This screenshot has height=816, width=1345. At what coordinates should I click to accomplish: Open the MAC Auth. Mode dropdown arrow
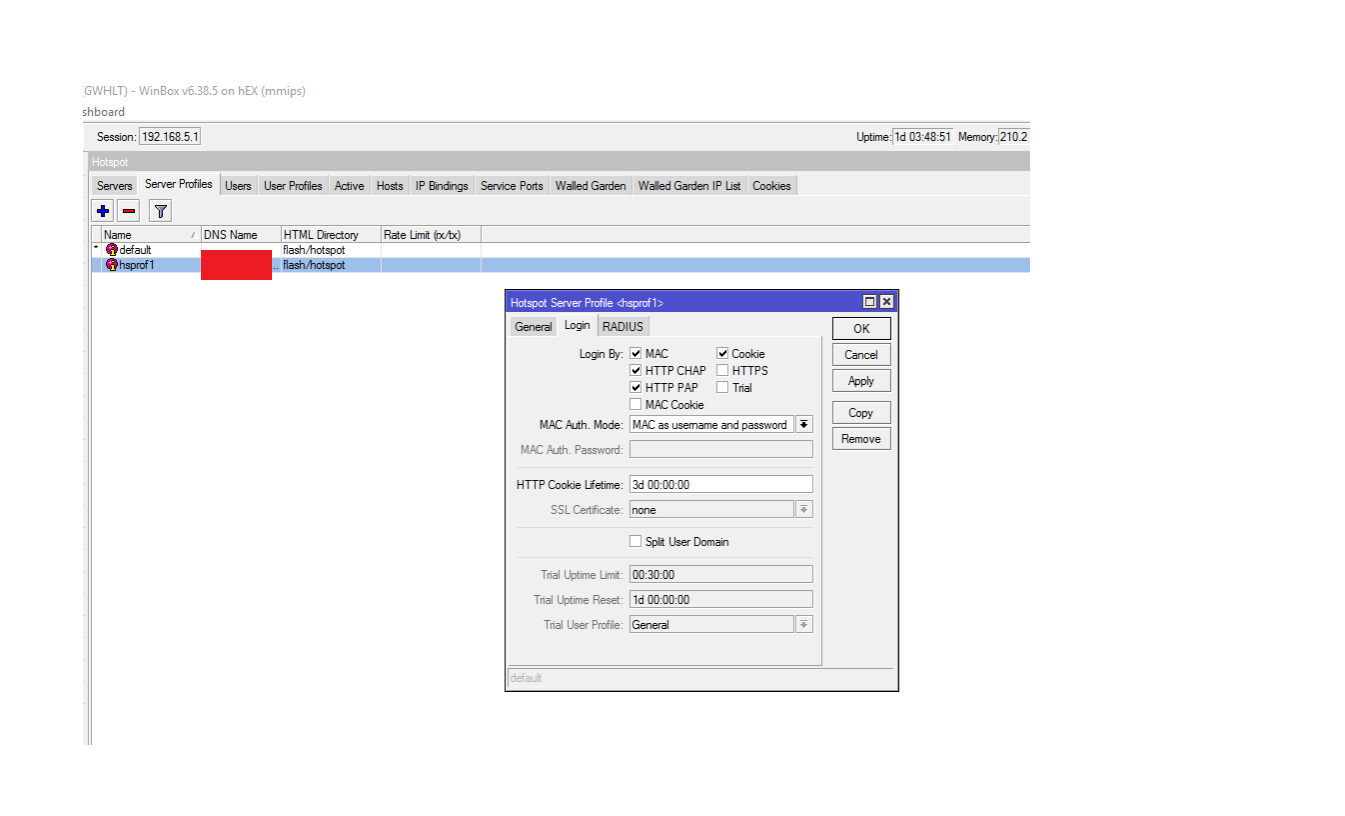[x=804, y=425]
